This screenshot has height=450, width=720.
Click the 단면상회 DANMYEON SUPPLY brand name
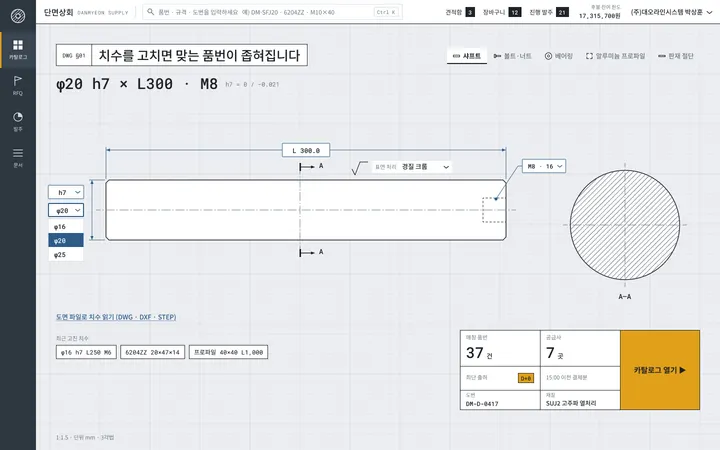click(x=86, y=12)
